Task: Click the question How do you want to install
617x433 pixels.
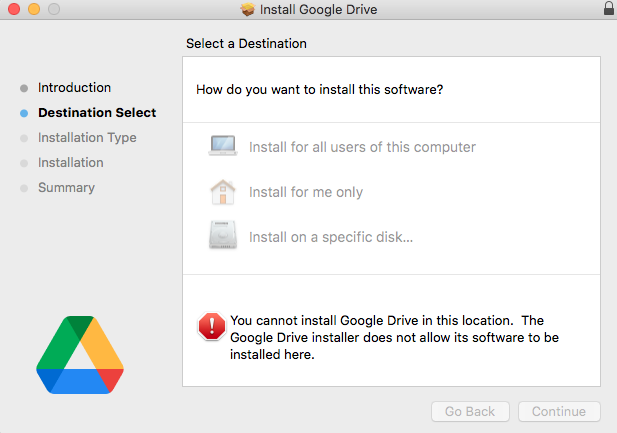Action: [320, 89]
